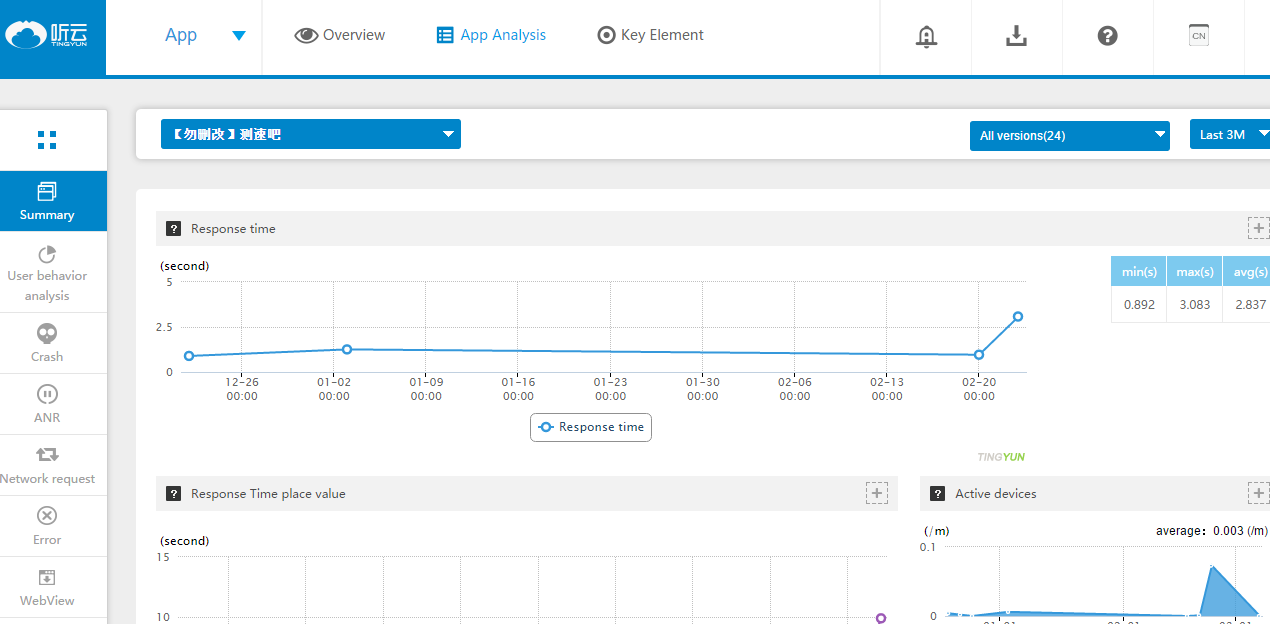Open Network request in sidebar
The height and width of the screenshot is (624, 1270).
coord(47,465)
